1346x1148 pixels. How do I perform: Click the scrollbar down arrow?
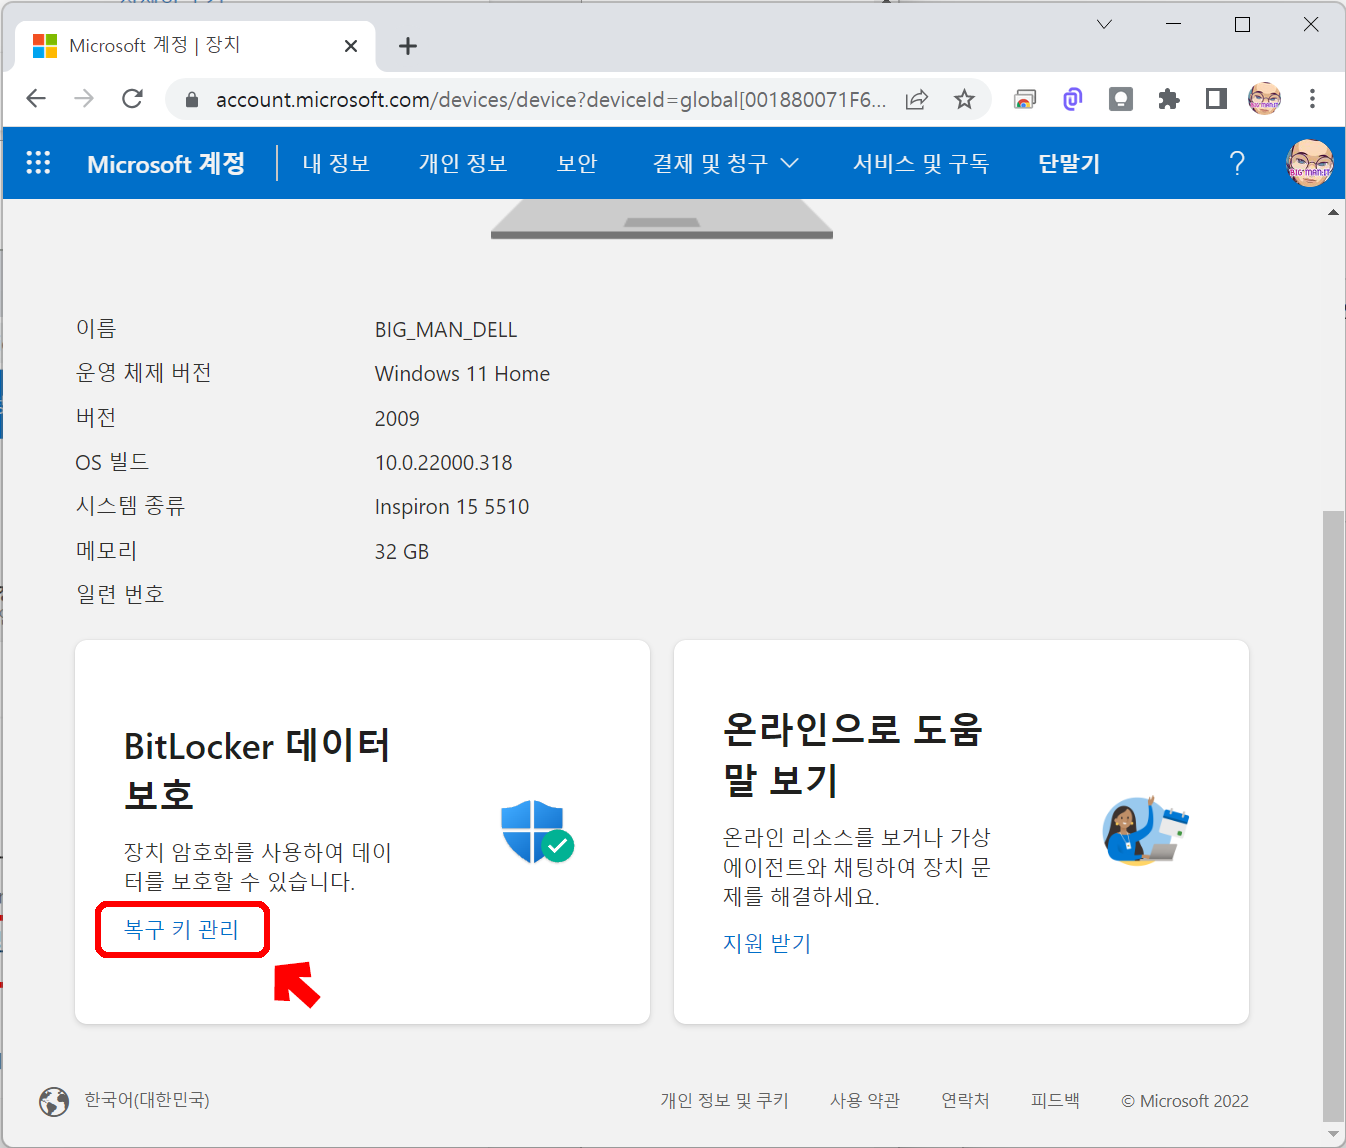(x=1333, y=1134)
